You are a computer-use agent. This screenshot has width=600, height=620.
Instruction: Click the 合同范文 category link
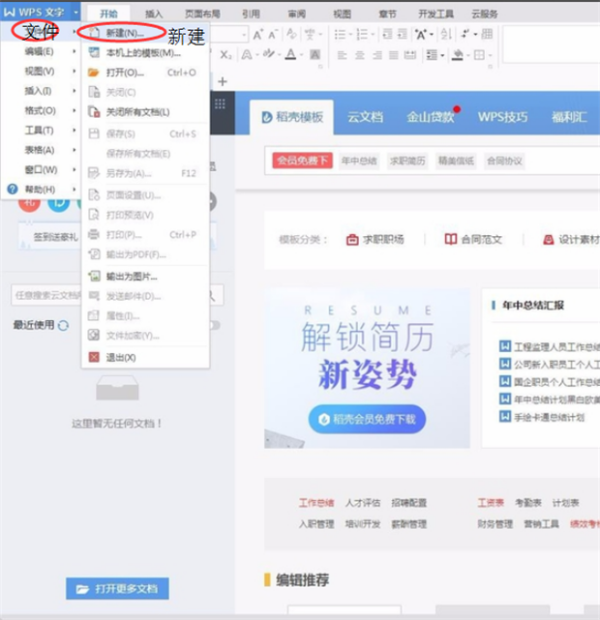pos(473,240)
